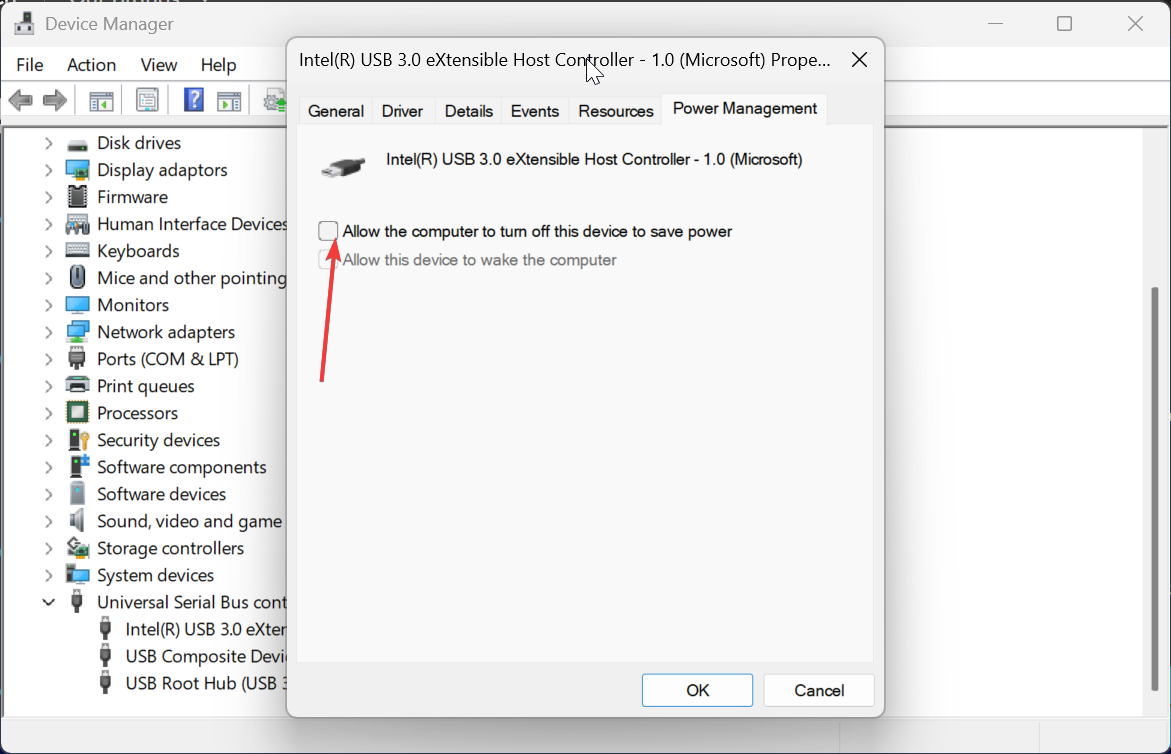Viewport: 1171px width, 754px height.
Task: Open the View menu
Action: pyautogui.click(x=158, y=65)
